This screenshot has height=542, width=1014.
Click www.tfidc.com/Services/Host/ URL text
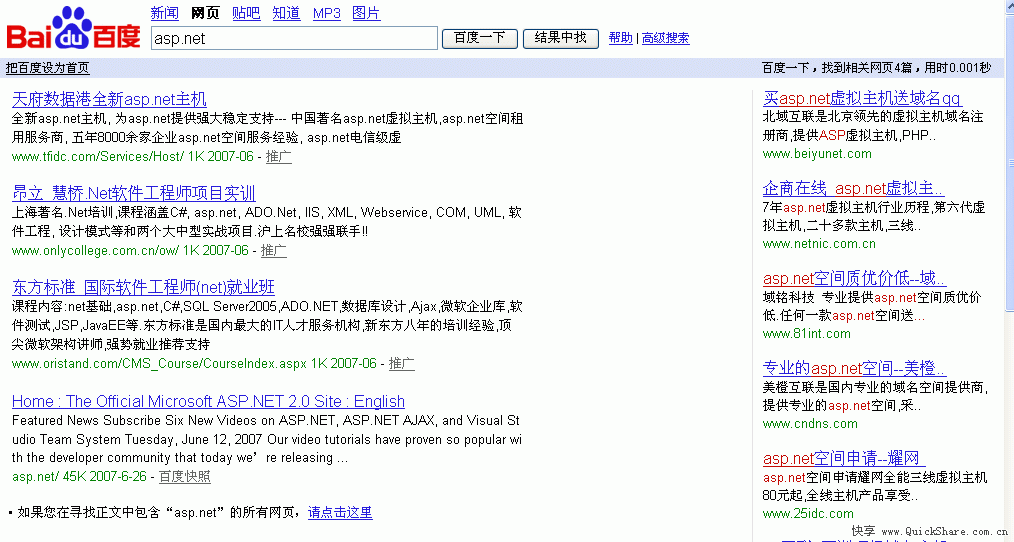98,157
